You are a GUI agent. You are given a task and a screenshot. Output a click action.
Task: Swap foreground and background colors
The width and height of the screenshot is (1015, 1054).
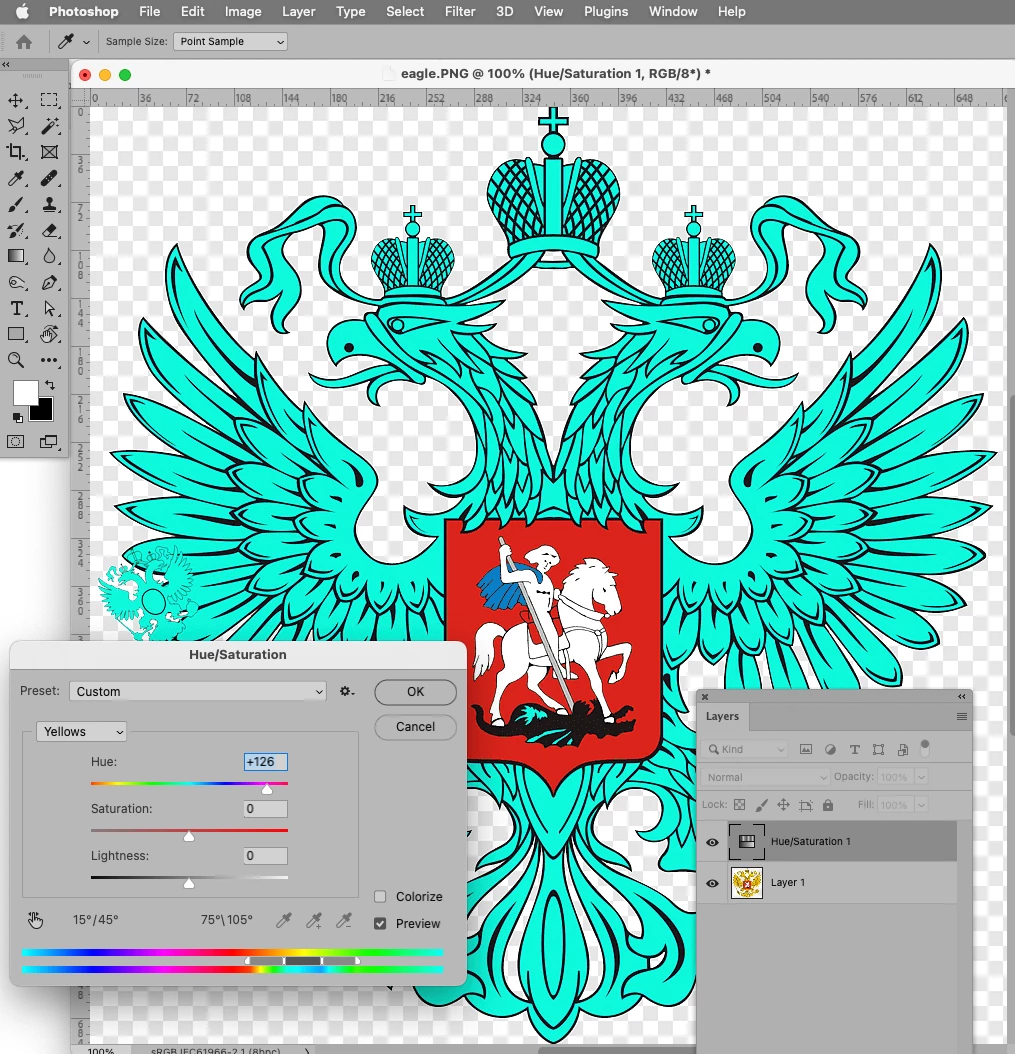50,384
